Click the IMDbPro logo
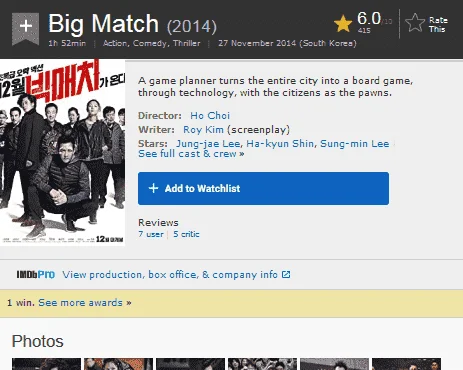Viewport: 463px width, 370px height. 36,274
